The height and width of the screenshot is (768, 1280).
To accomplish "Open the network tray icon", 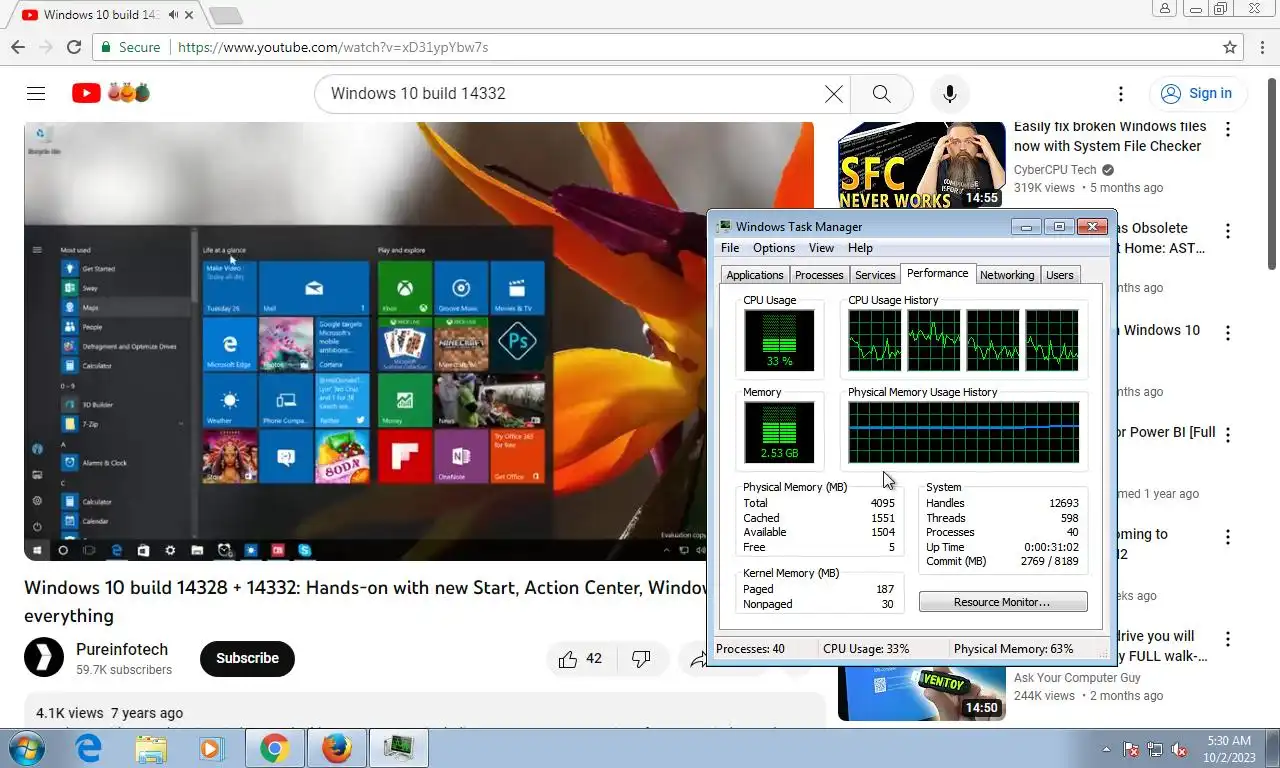I will 1155,749.
